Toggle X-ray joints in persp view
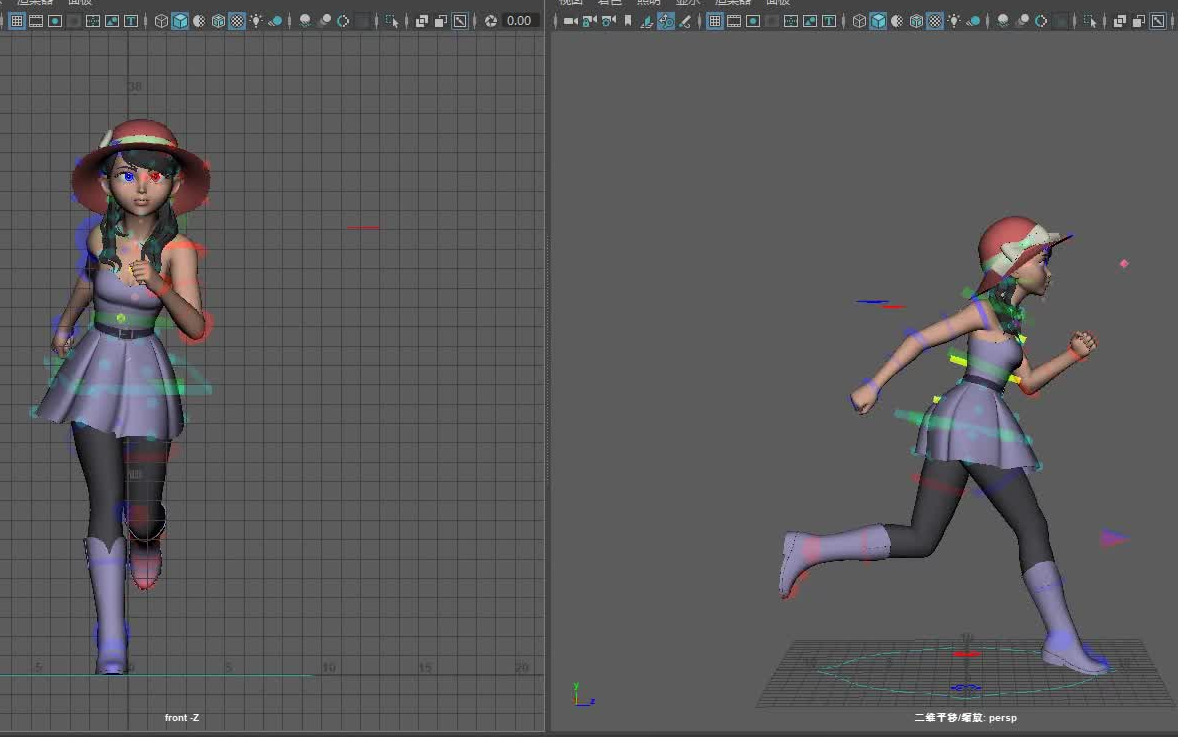 point(1158,21)
